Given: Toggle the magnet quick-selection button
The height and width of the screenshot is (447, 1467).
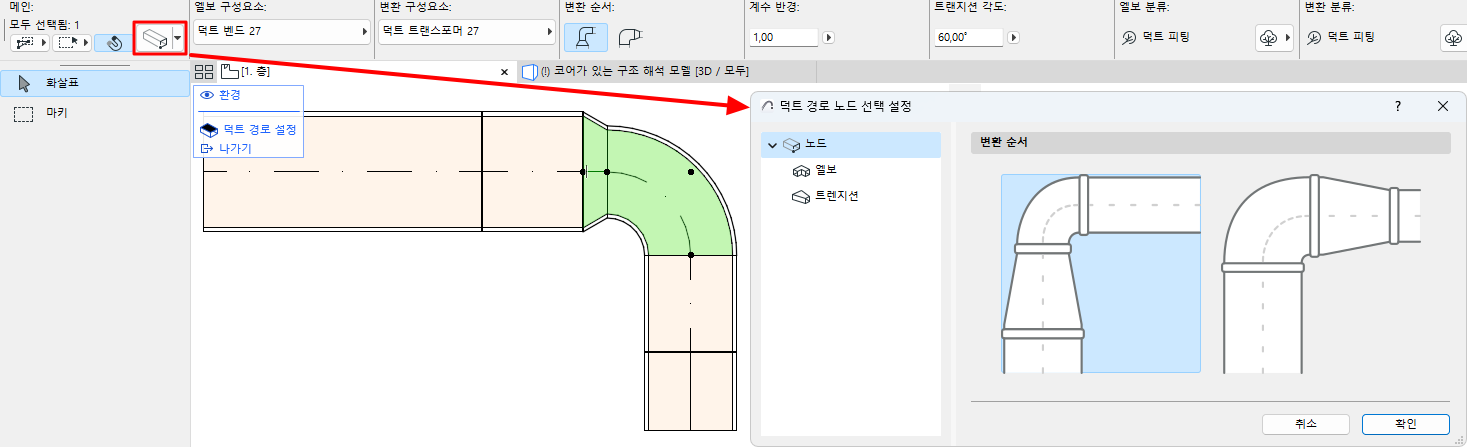Looking at the screenshot, I should (113, 43).
